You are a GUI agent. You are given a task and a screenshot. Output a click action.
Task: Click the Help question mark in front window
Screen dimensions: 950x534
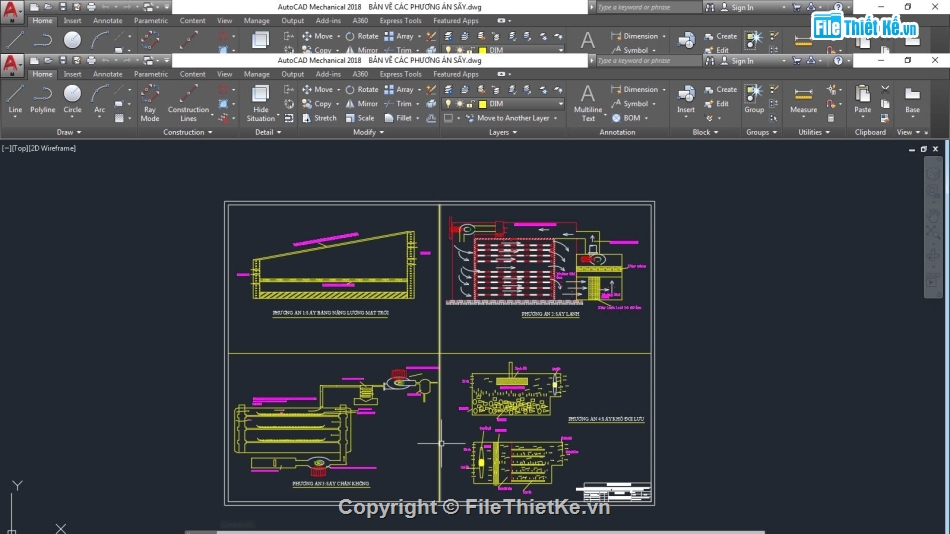click(x=838, y=61)
